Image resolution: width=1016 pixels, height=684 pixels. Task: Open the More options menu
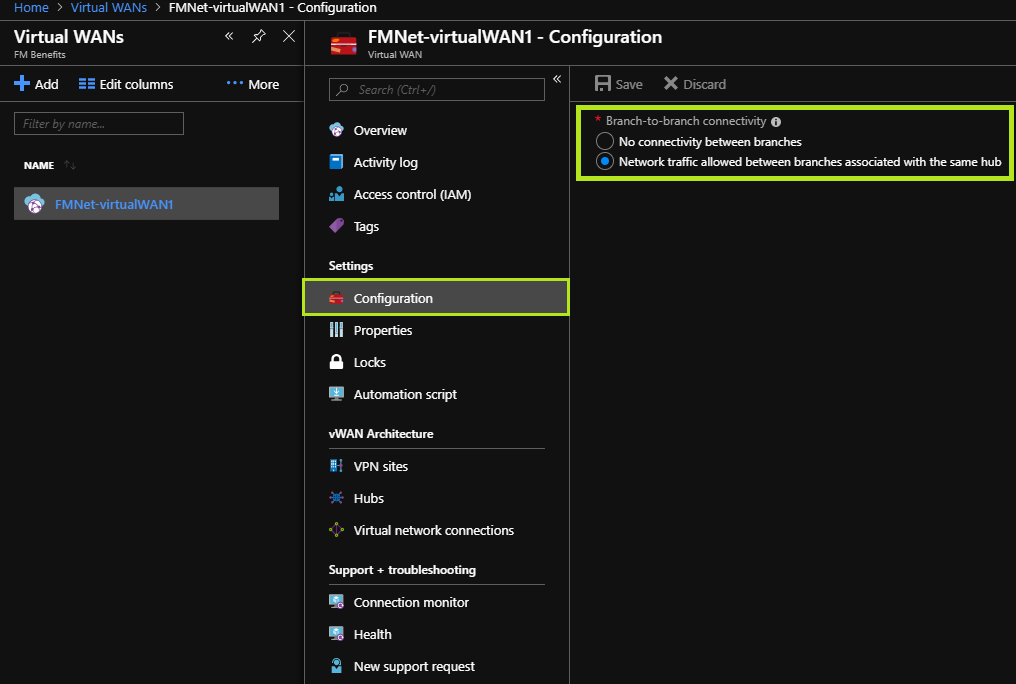[253, 84]
